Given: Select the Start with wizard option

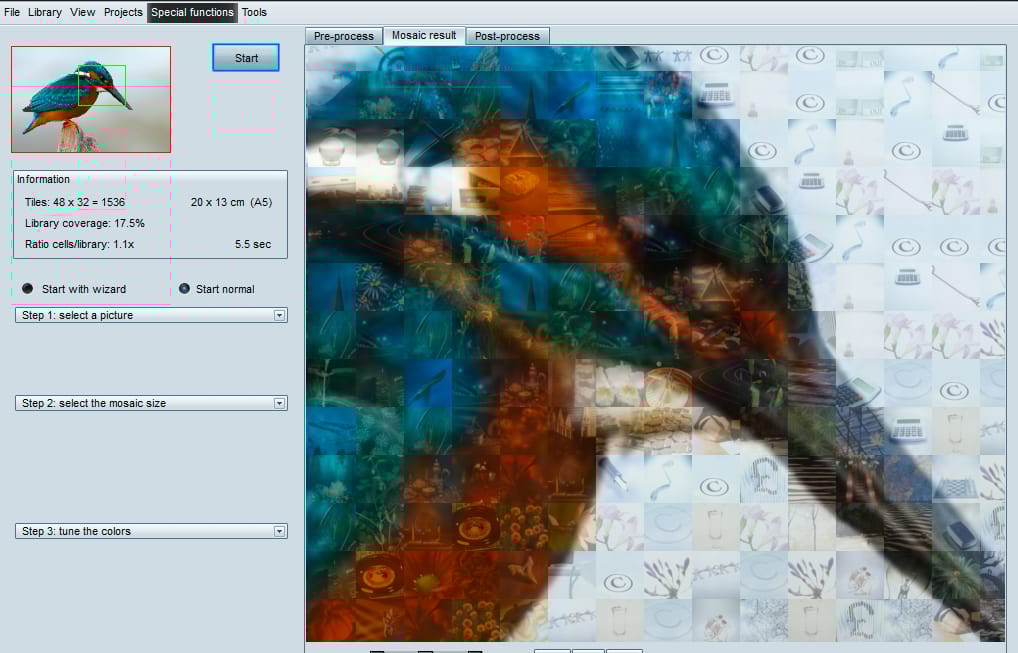Looking at the screenshot, I should click(27, 289).
